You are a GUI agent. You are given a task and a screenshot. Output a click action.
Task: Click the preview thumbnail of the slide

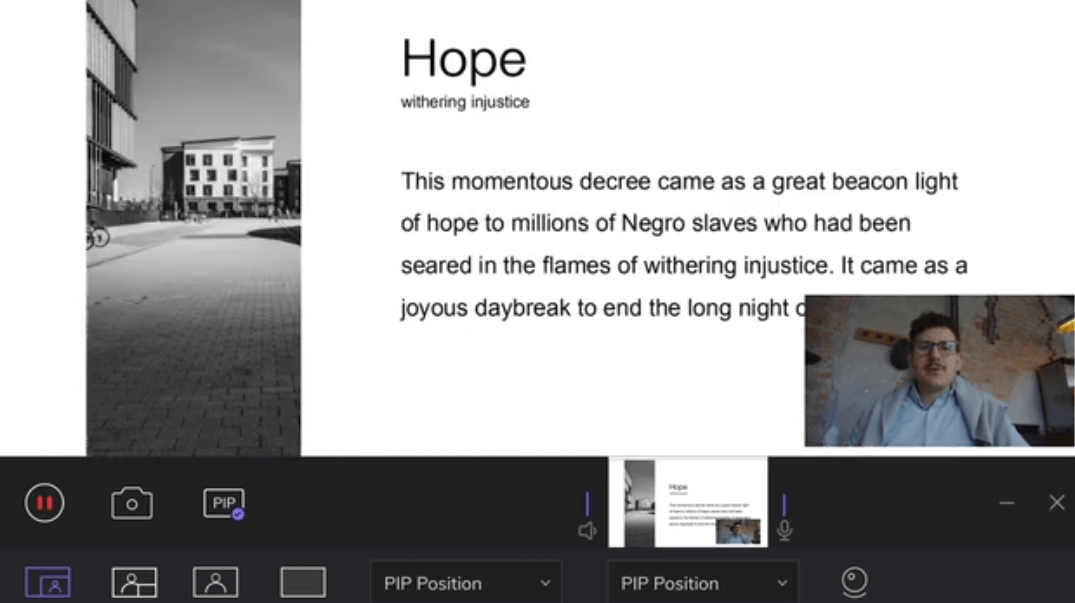[688, 502]
